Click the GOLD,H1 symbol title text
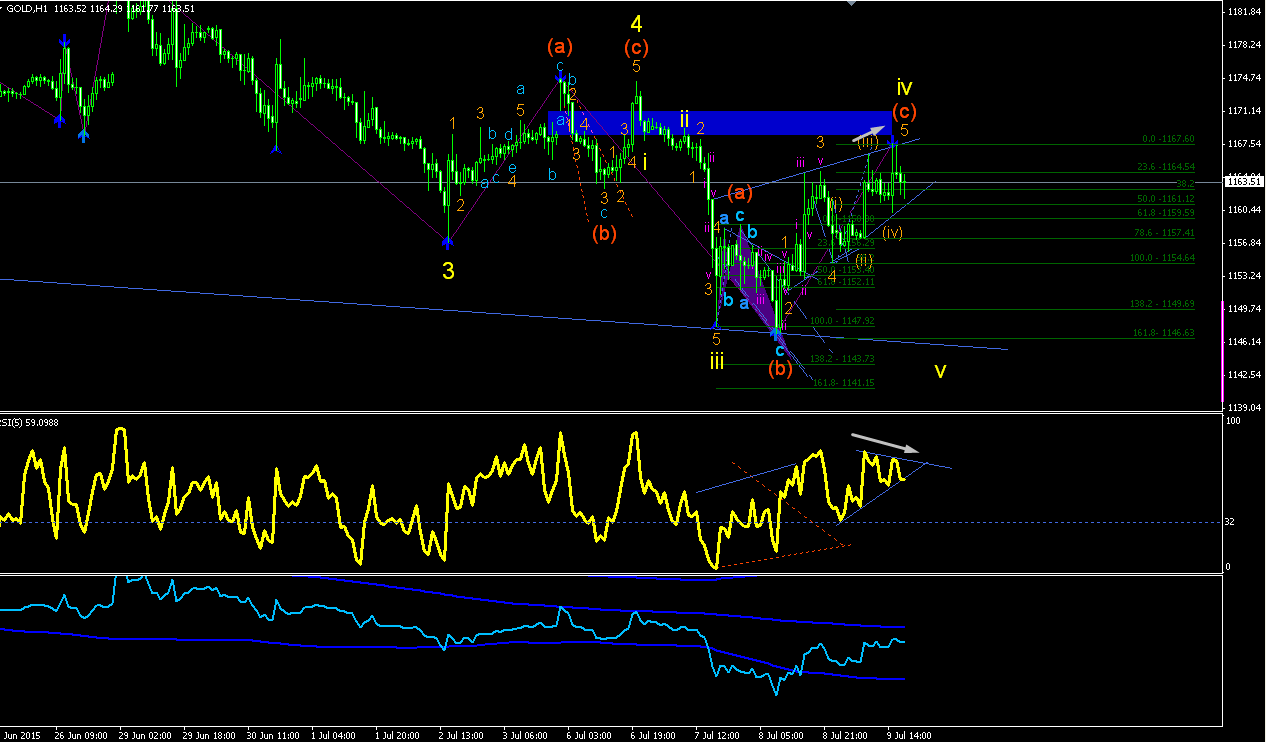Viewport: 1266px width, 742px height. tap(25, 9)
